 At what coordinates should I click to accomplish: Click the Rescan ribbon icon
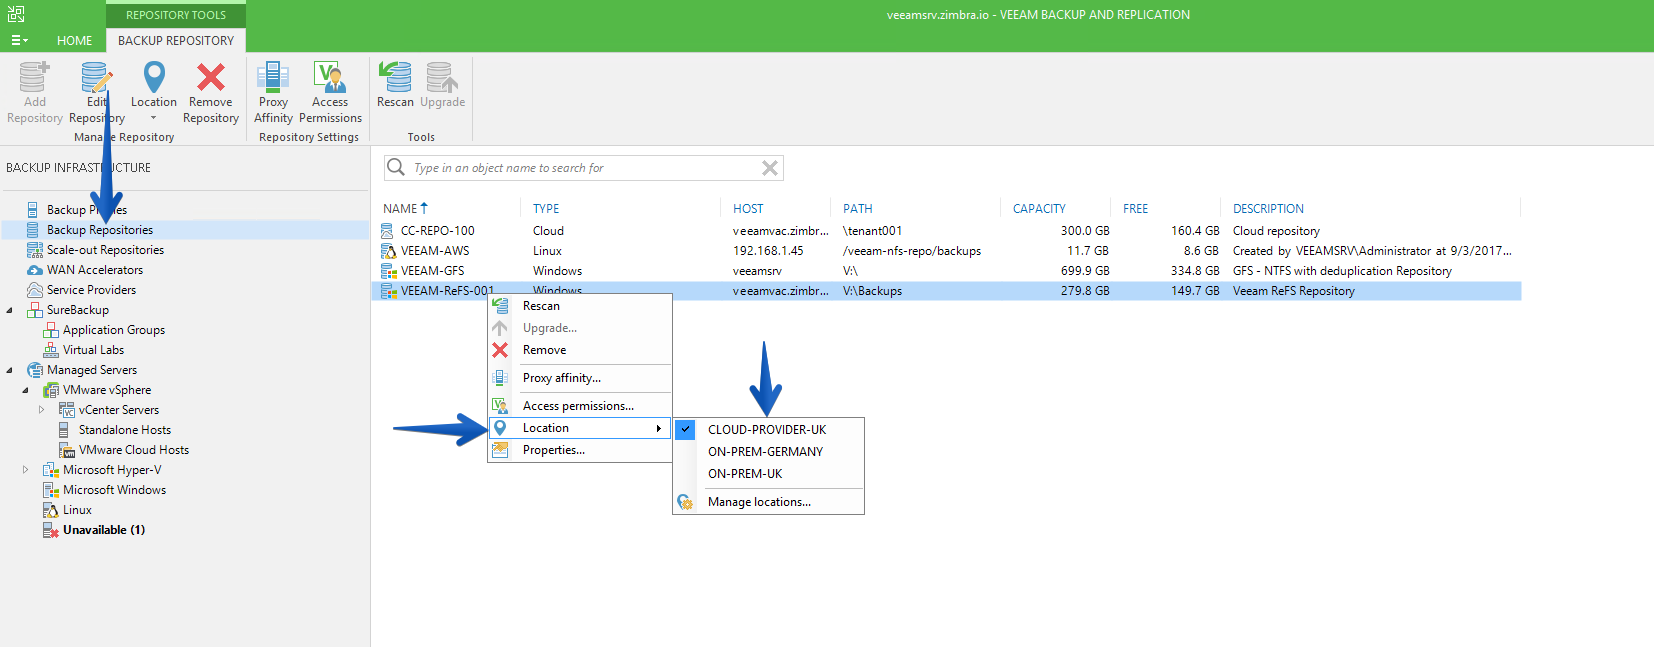(395, 77)
